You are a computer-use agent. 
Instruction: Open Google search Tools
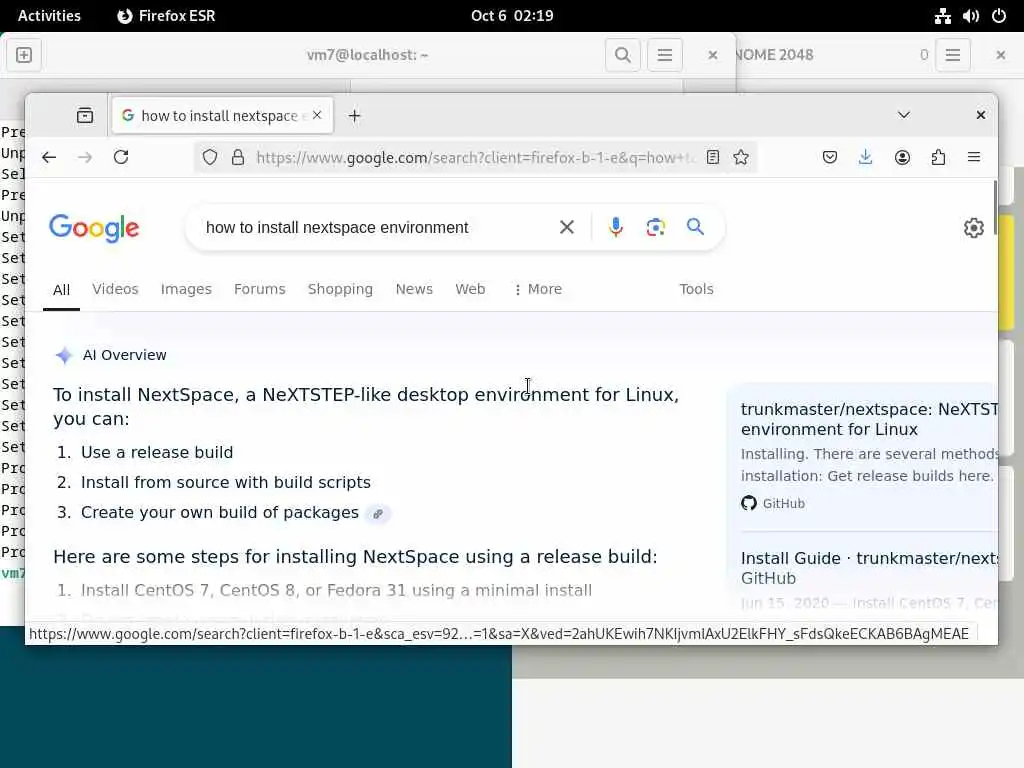pos(696,289)
